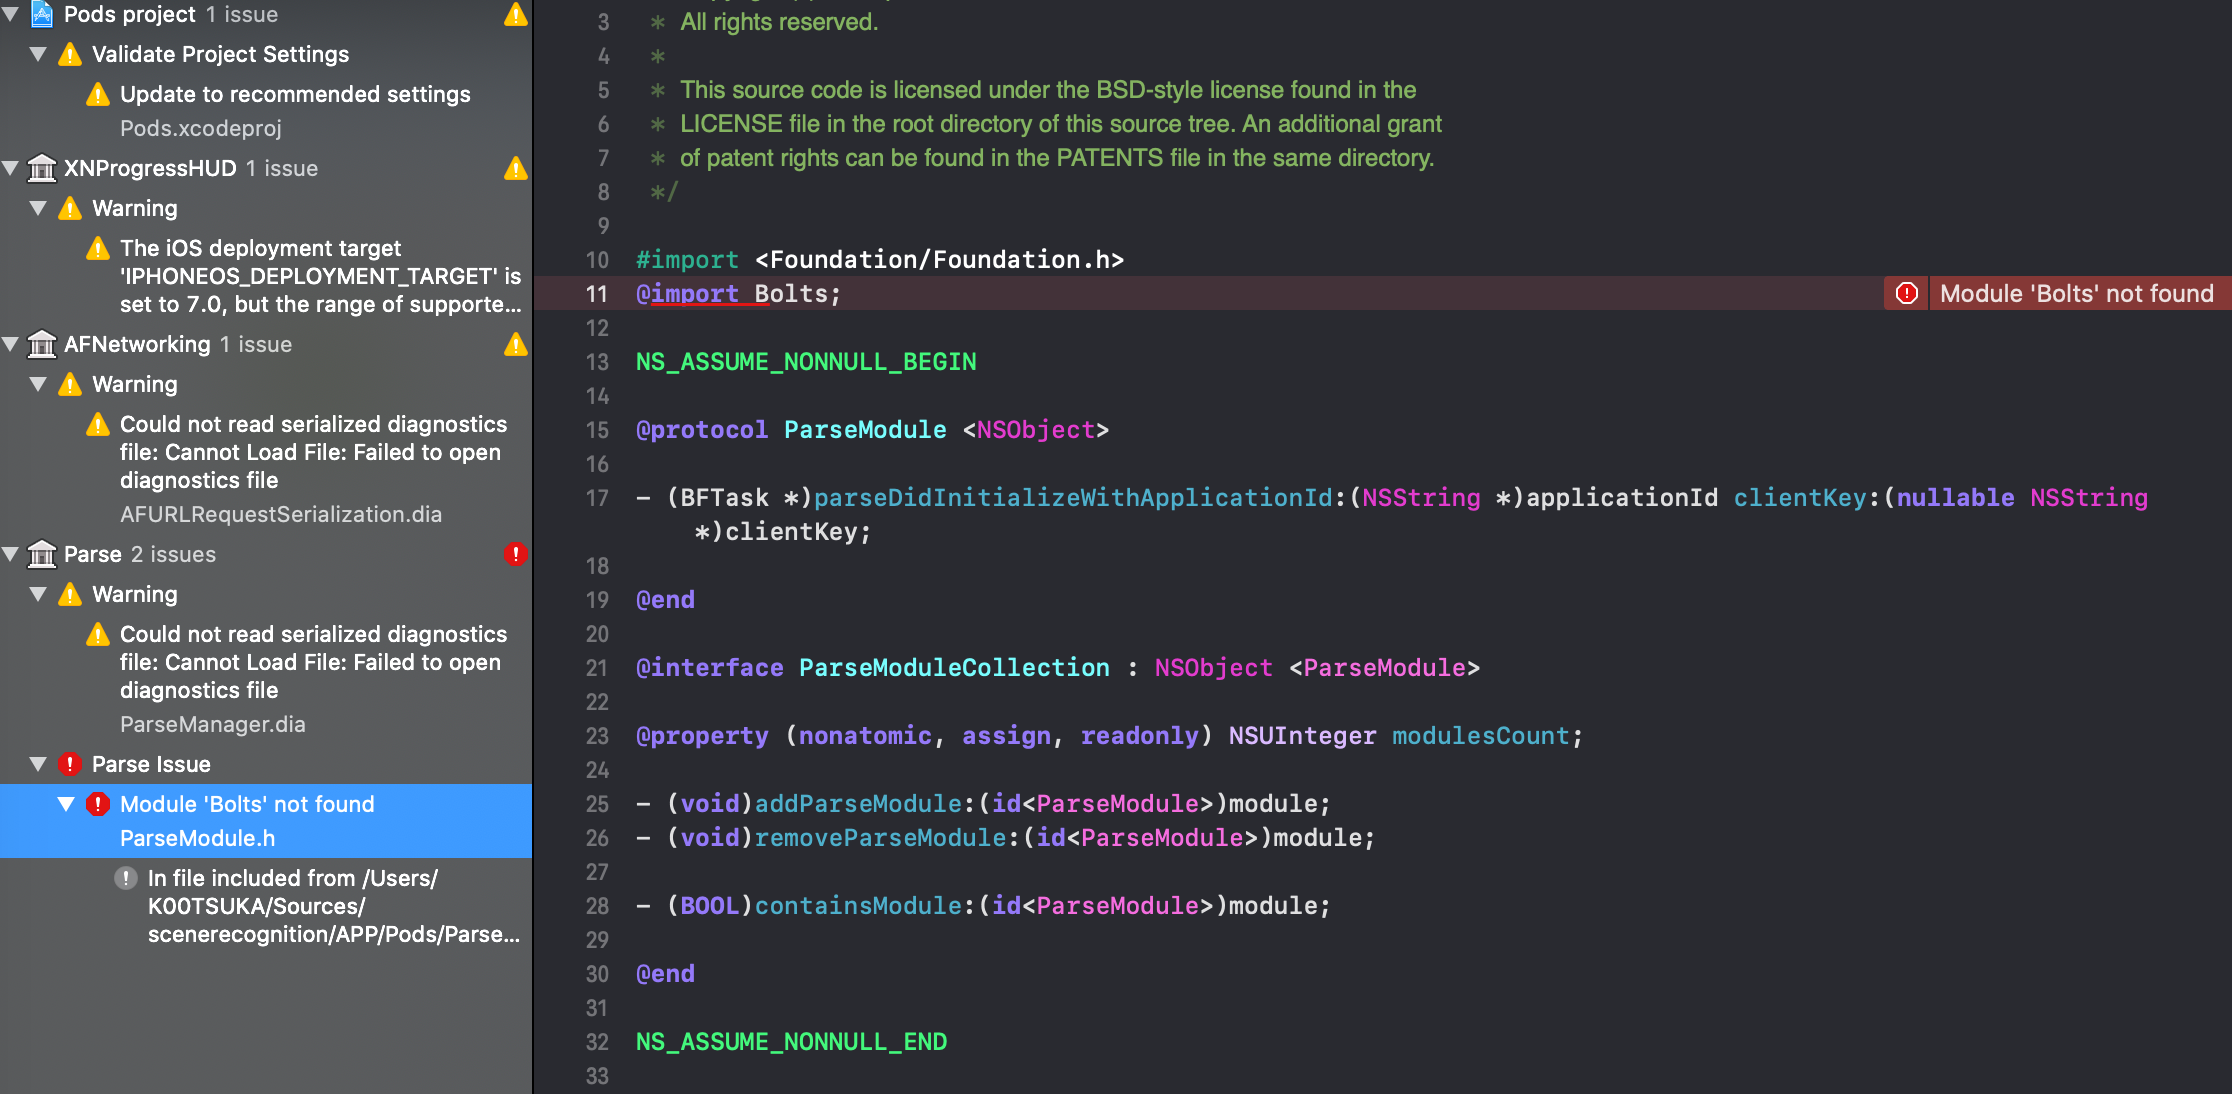Viewport: 2232px width, 1094px height.
Task: Select 'Module Bolts not found' in ParseModule.h
Action: [x=266, y=821]
